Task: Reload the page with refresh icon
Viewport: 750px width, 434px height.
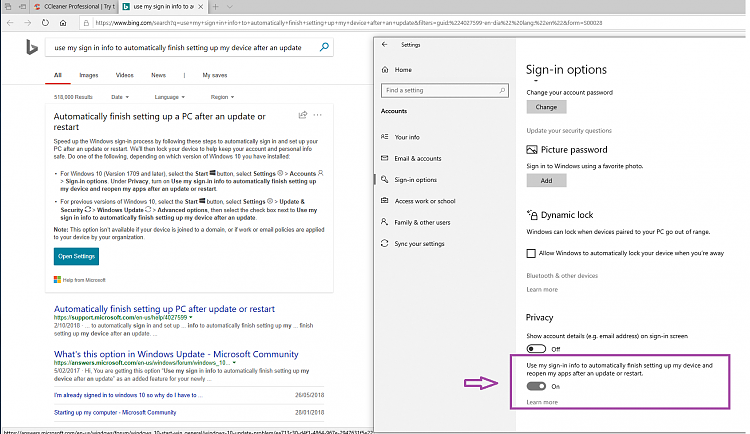Action: coord(45,22)
